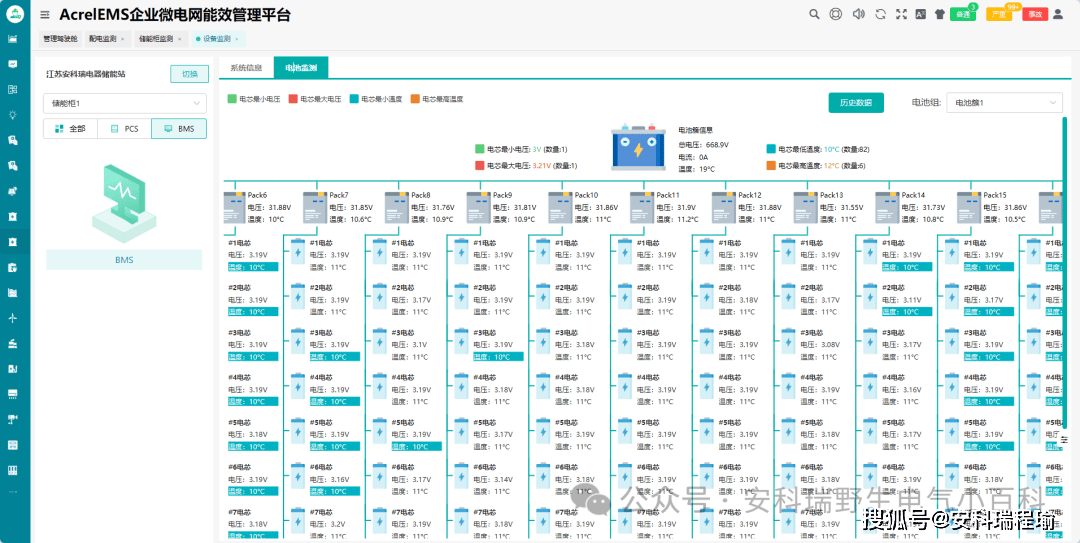Open the search icon in header
This screenshot has height=543, width=1080.
[814, 14]
